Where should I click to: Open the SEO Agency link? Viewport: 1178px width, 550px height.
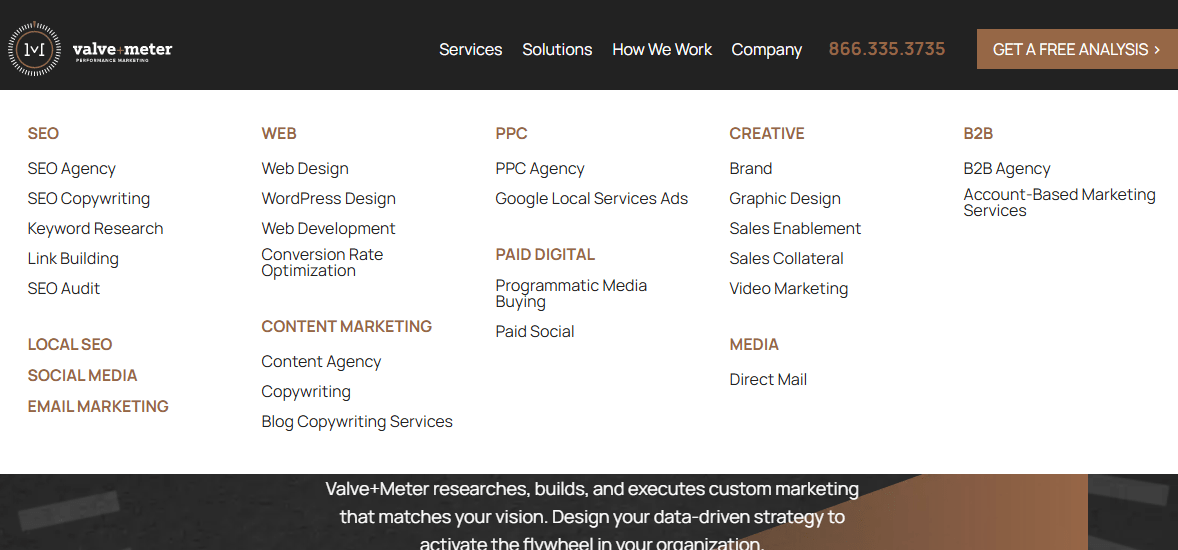71,168
